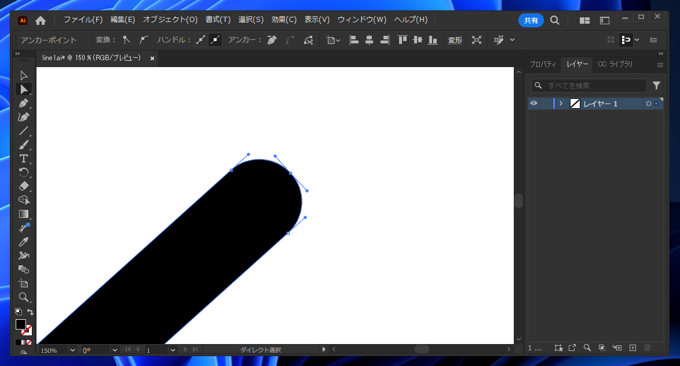Click horizontal align left icon
Image resolution: width=680 pixels, height=366 pixels.
point(354,40)
